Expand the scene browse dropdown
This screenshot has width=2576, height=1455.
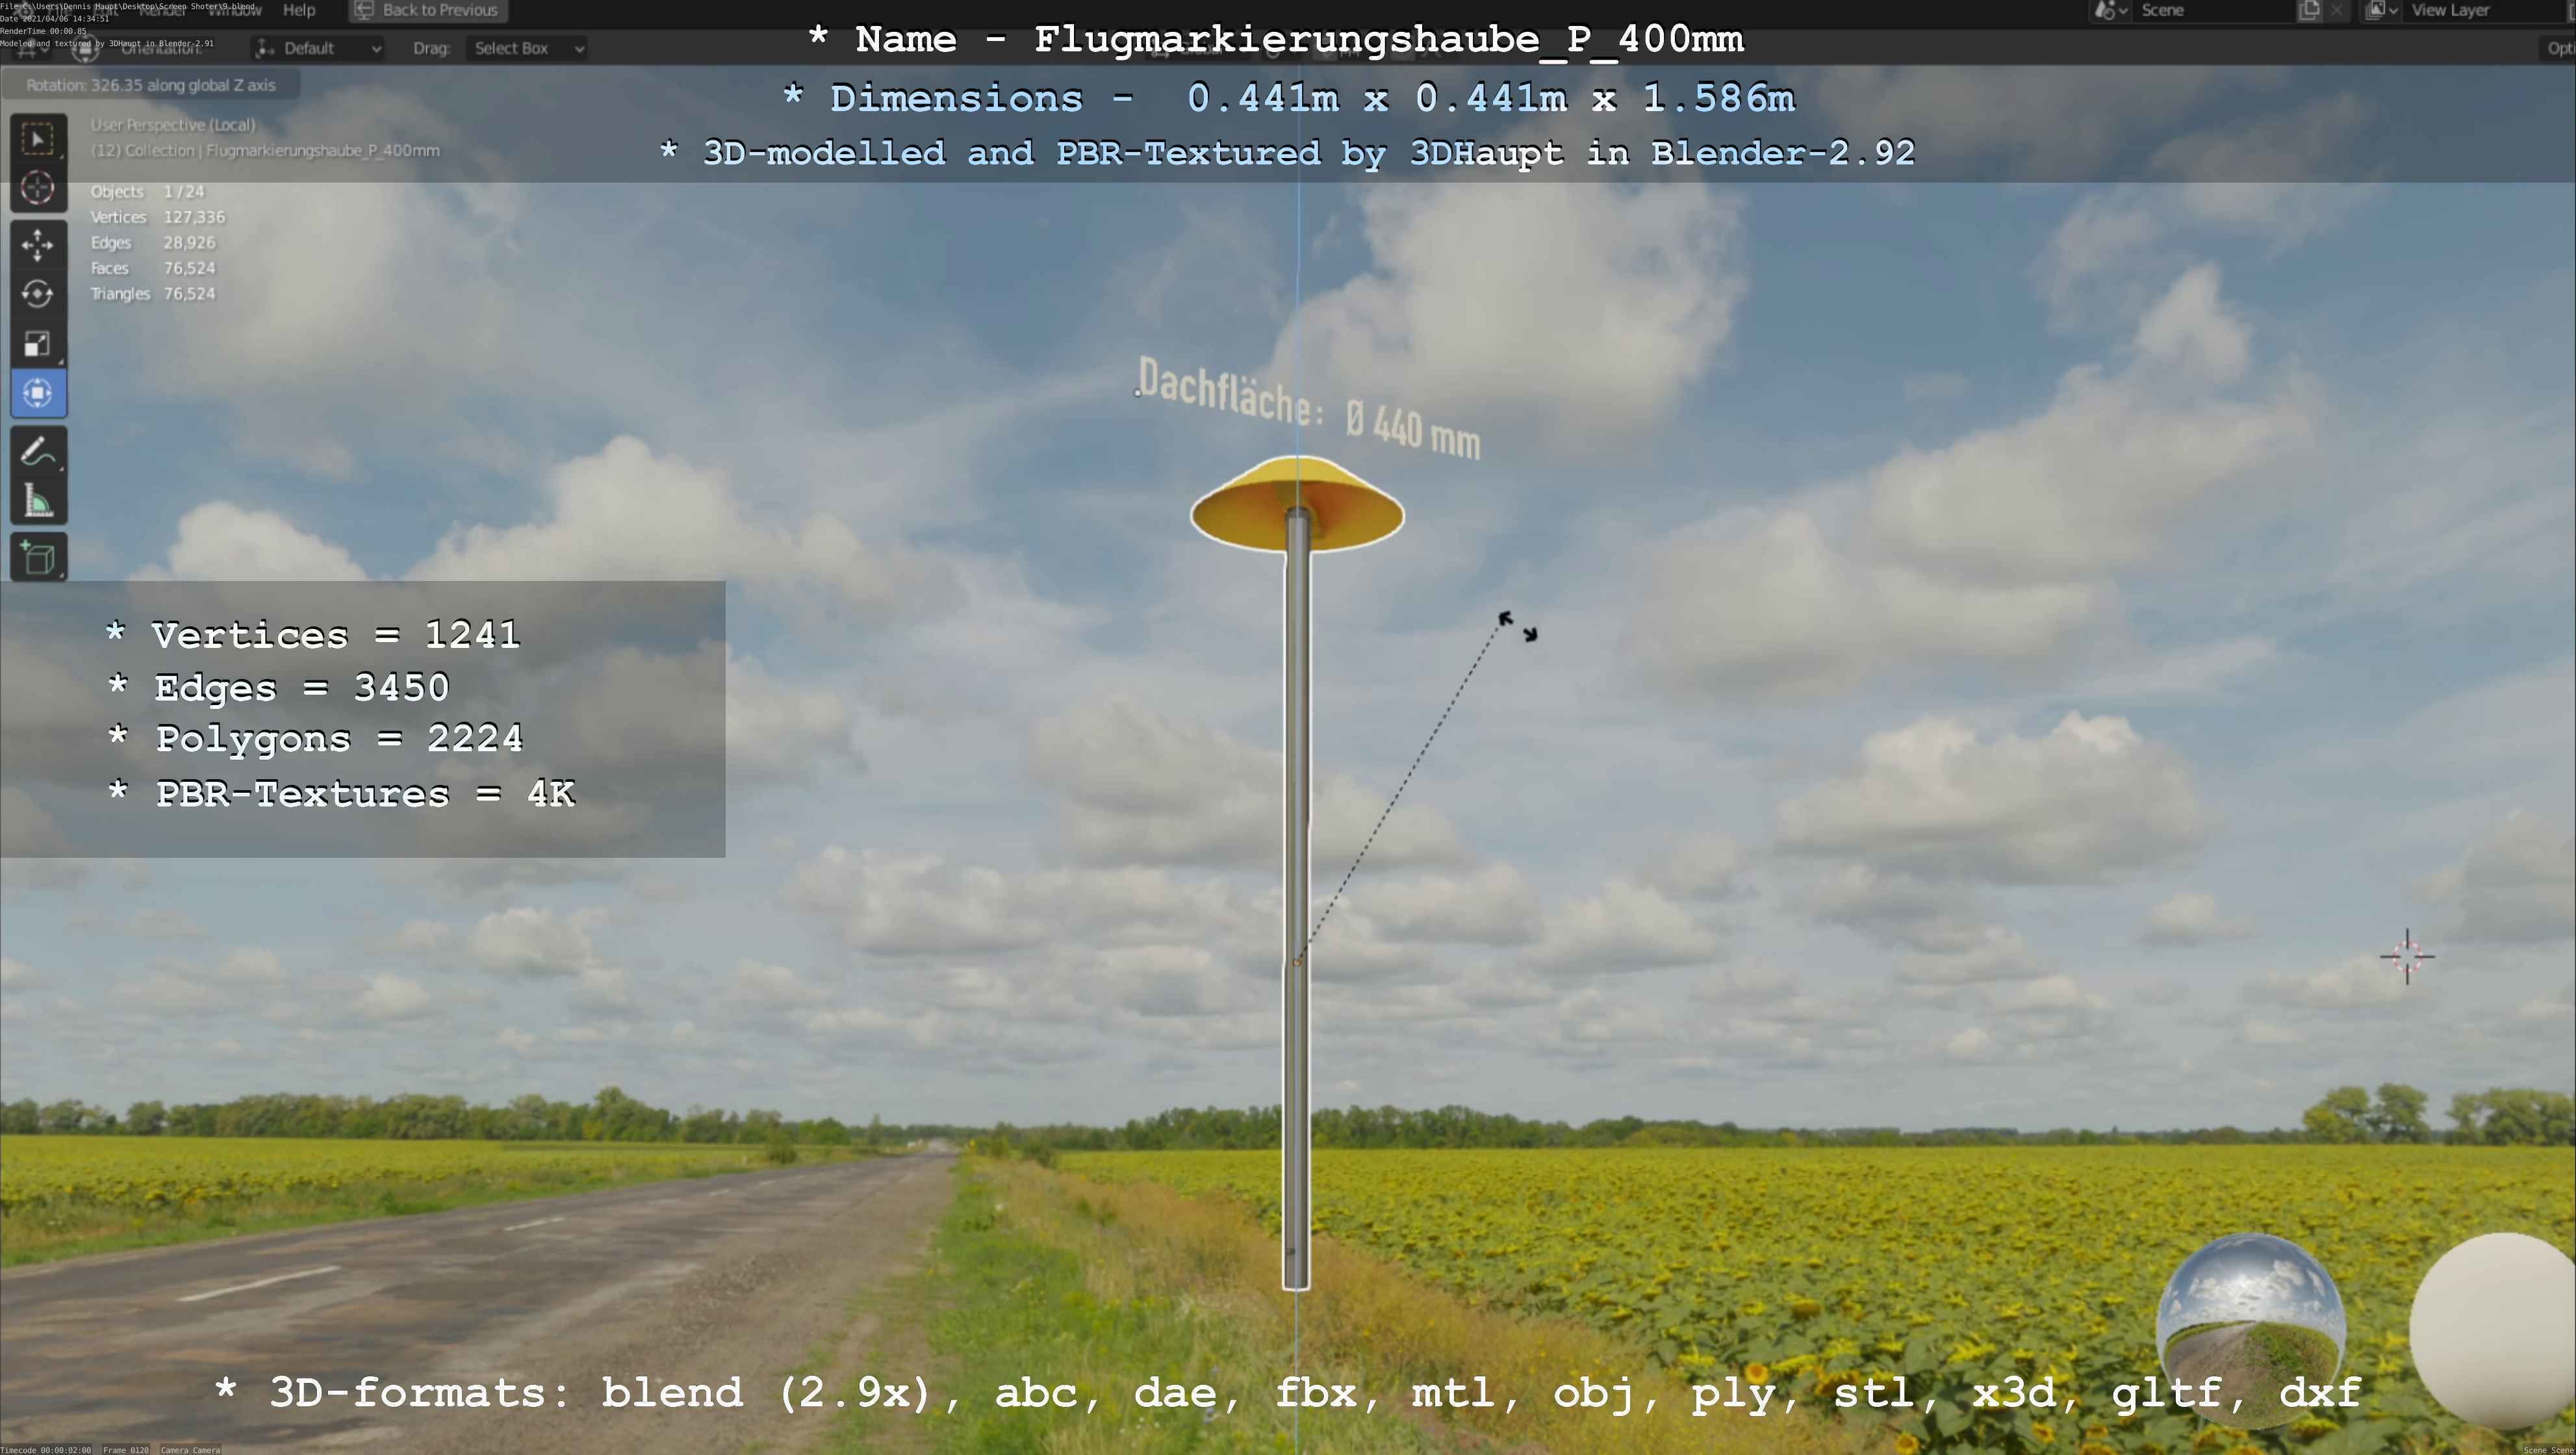[x=2111, y=11]
